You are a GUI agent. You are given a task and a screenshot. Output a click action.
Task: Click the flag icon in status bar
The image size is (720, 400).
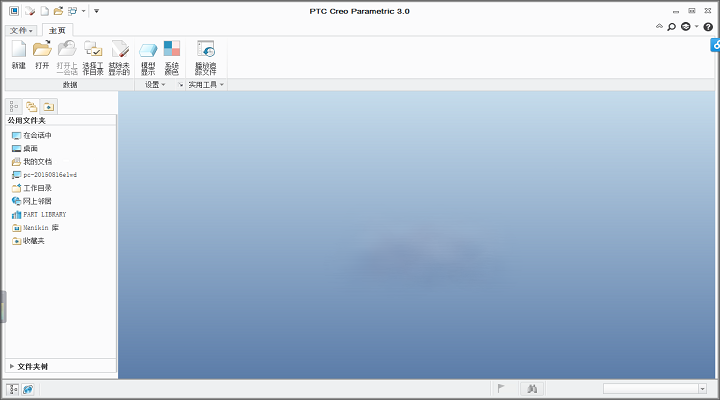coord(501,389)
